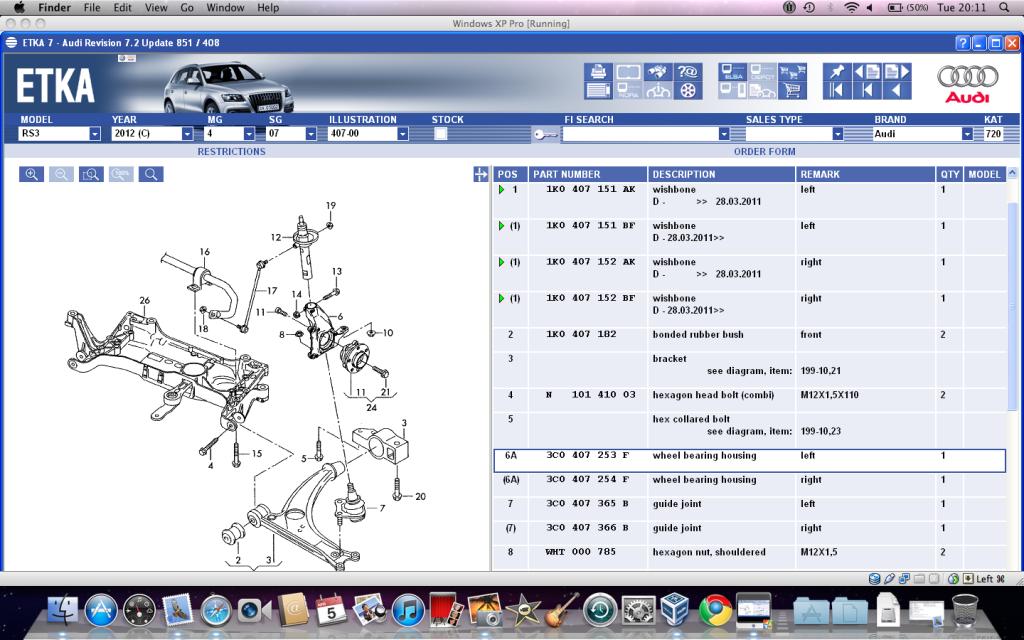
Task: Expand the ILLUSTRATION dropdown 407-00
Action: click(x=403, y=134)
